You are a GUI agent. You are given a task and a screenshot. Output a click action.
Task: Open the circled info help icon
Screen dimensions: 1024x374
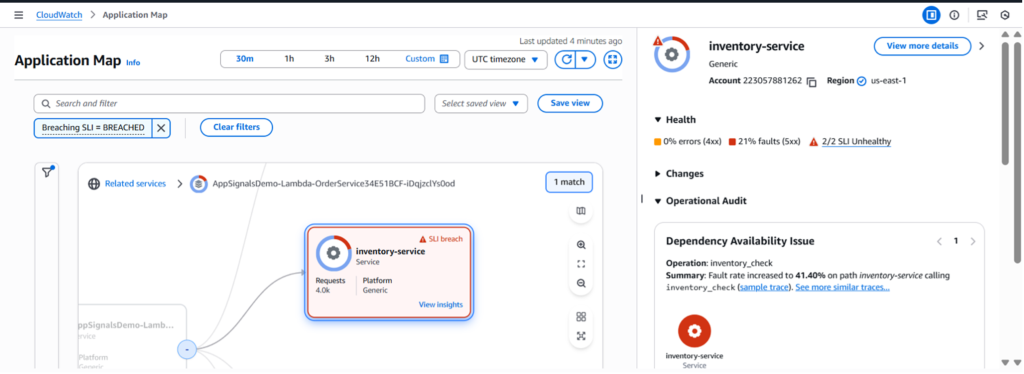954,15
